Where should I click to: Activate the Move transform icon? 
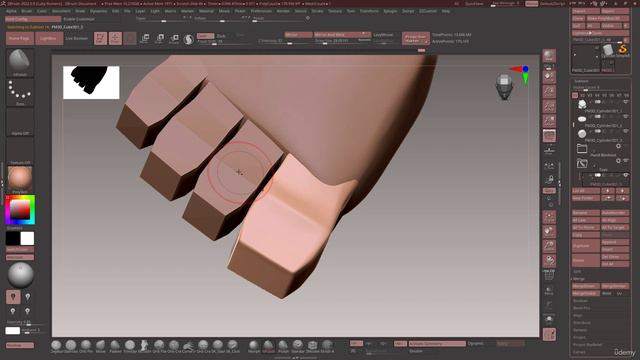145,39
